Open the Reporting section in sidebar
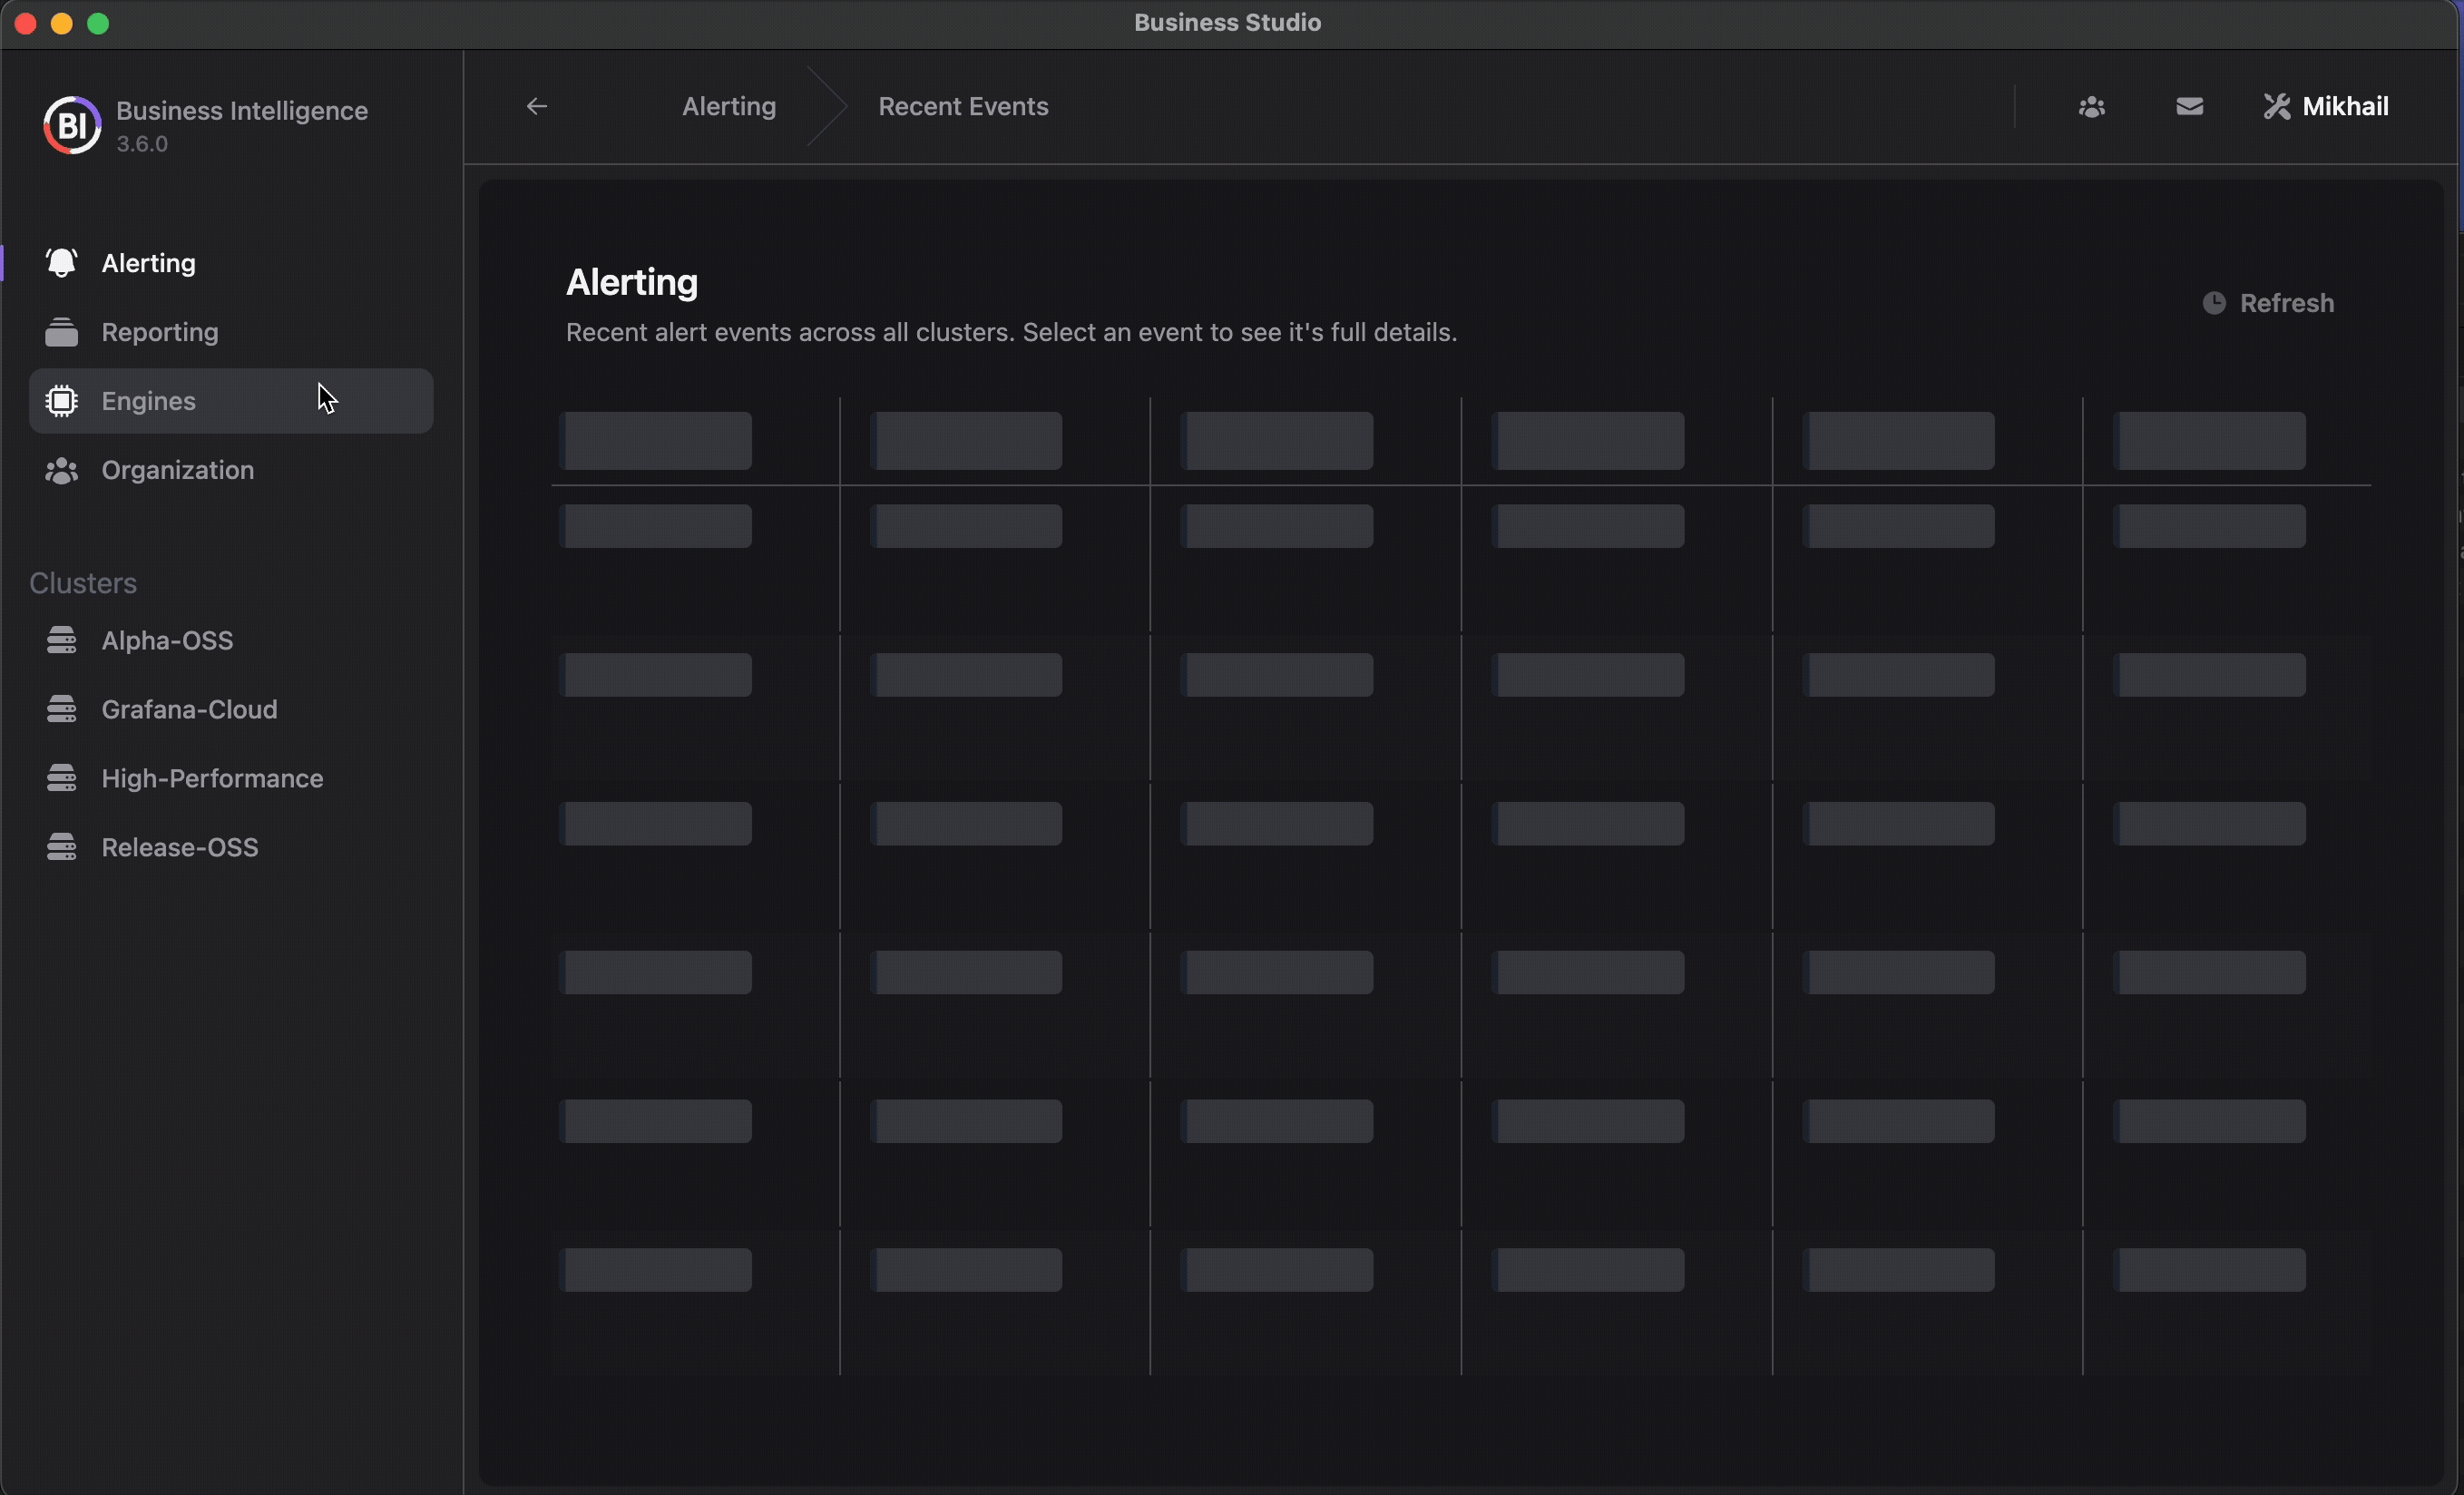This screenshot has height=1495, width=2464. [231, 332]
